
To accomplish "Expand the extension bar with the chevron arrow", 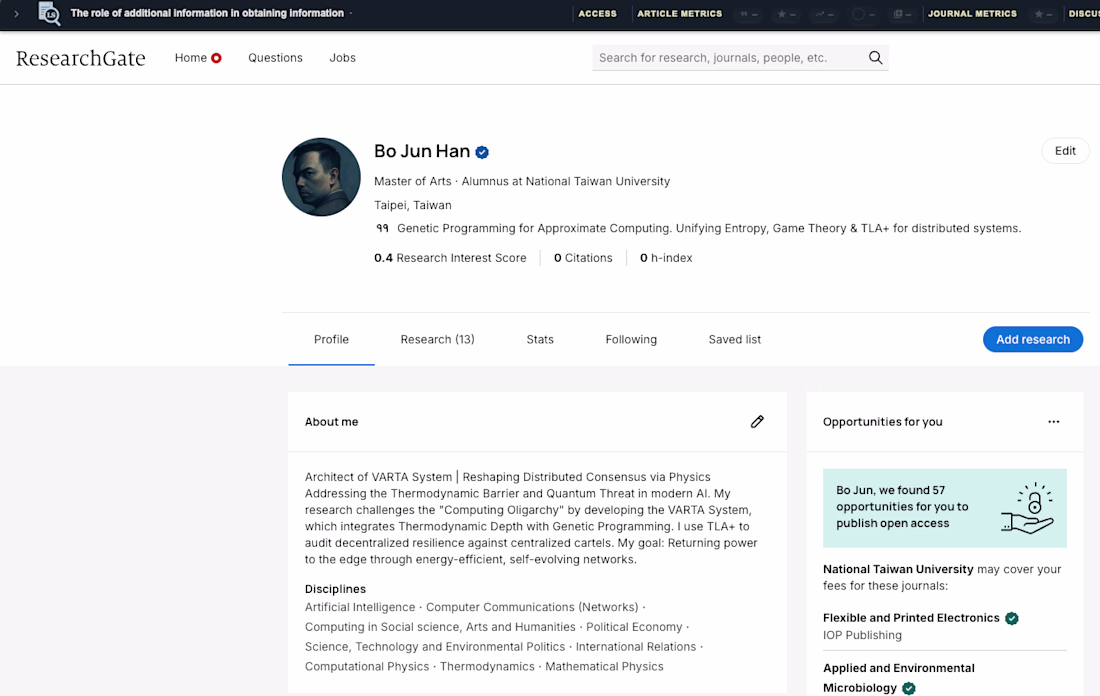I will [16, 13].
